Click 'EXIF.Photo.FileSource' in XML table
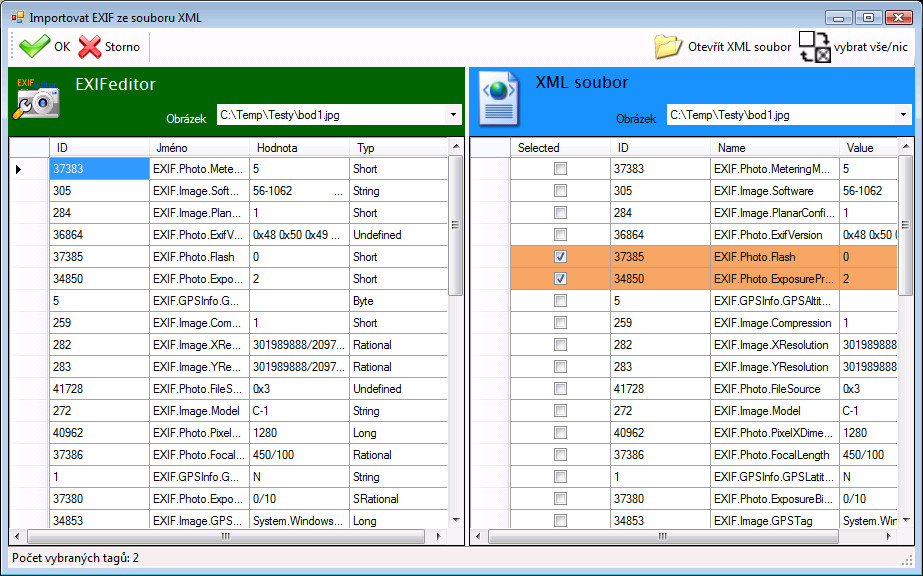The width and height of the screenshot is (923, 576). coord(775,389)
